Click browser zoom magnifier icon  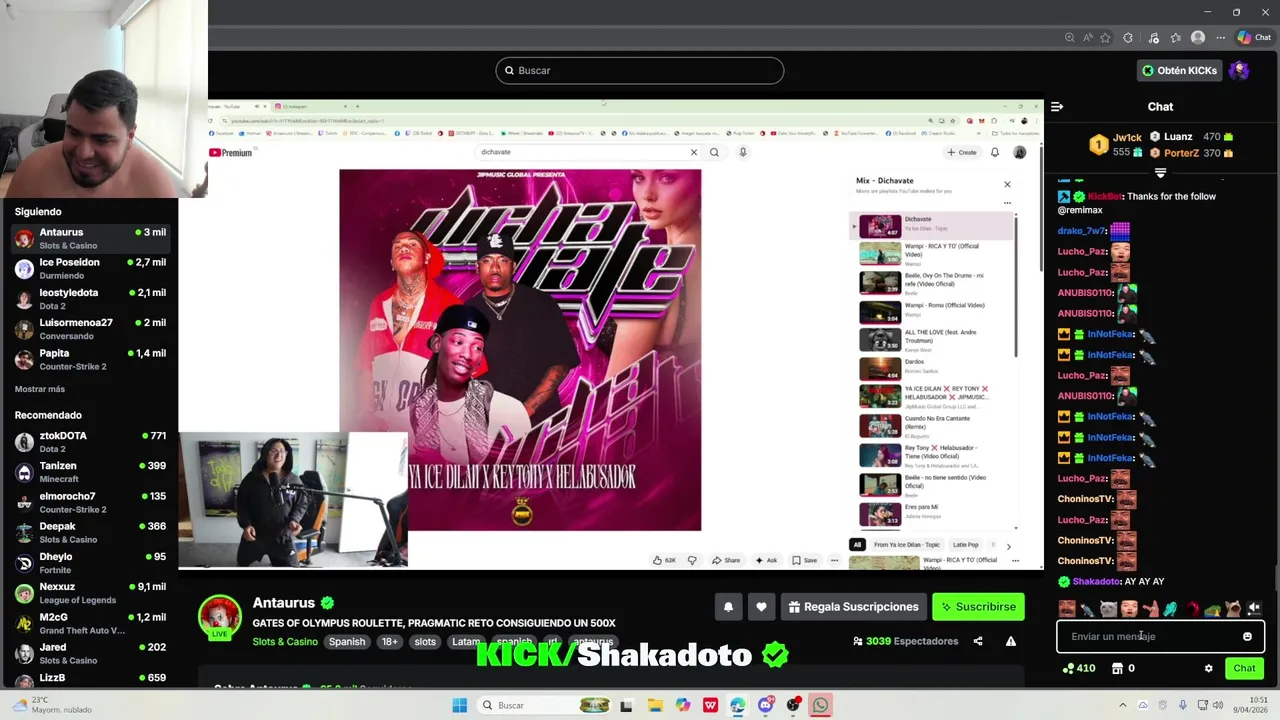(1070, 38)
